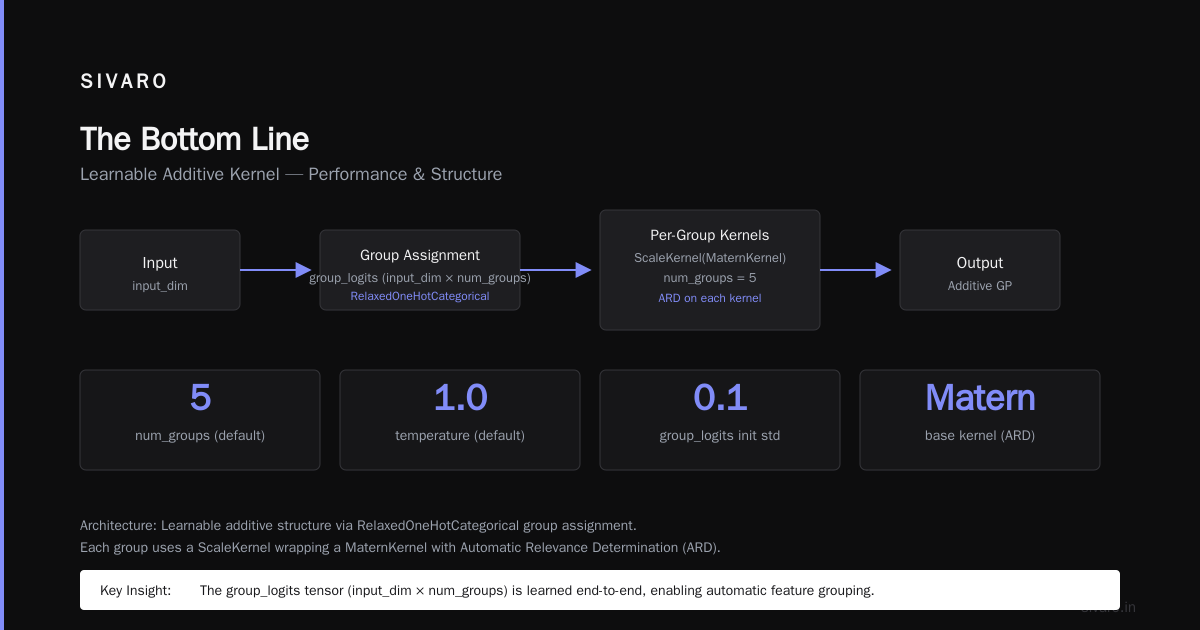
Task: Click the Group Assignment node
Action: click(420, 270)
